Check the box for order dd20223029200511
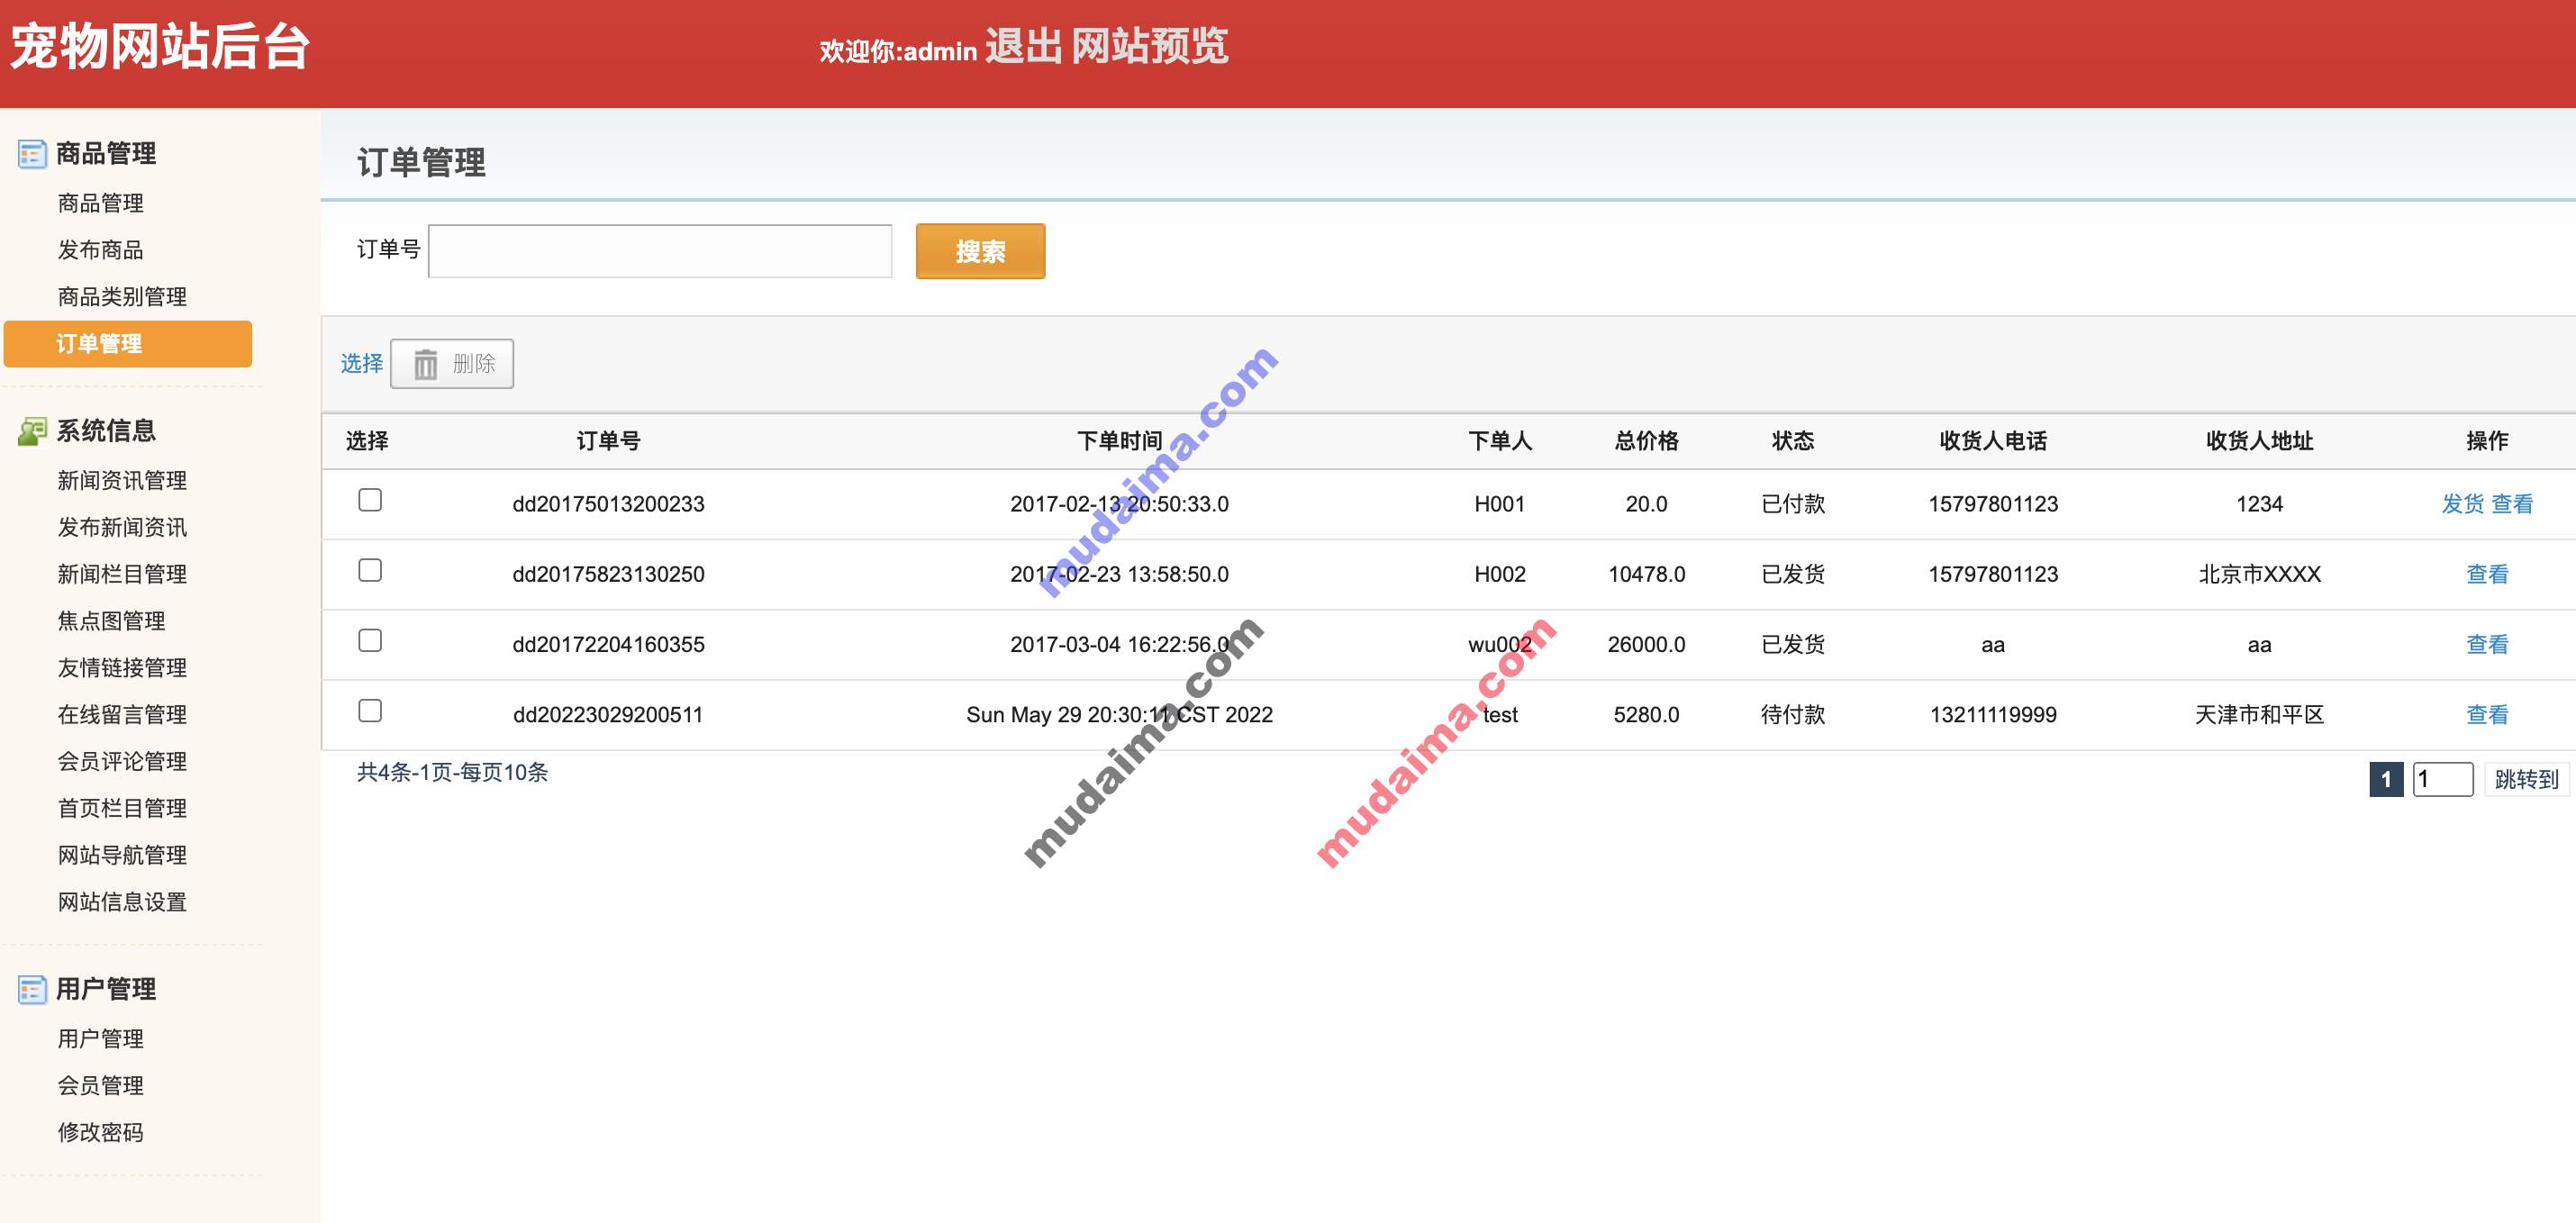The height and width of the screenshot is (1223, 2576). coord(370,711)
